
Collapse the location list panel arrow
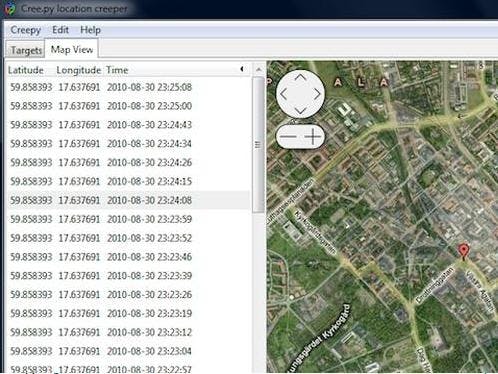pos(242,69)
